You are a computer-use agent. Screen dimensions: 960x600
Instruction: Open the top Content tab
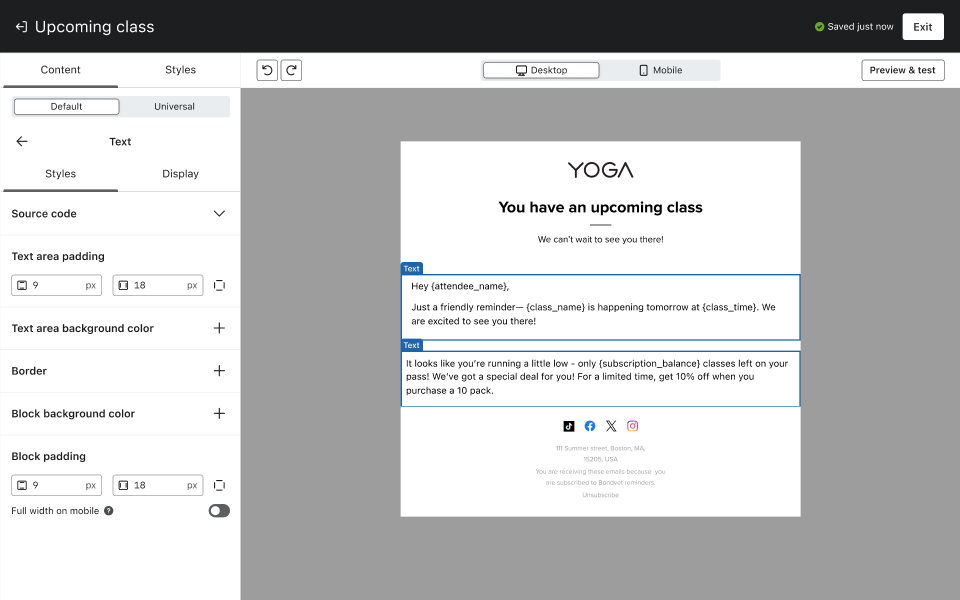(x=60, y=70)
